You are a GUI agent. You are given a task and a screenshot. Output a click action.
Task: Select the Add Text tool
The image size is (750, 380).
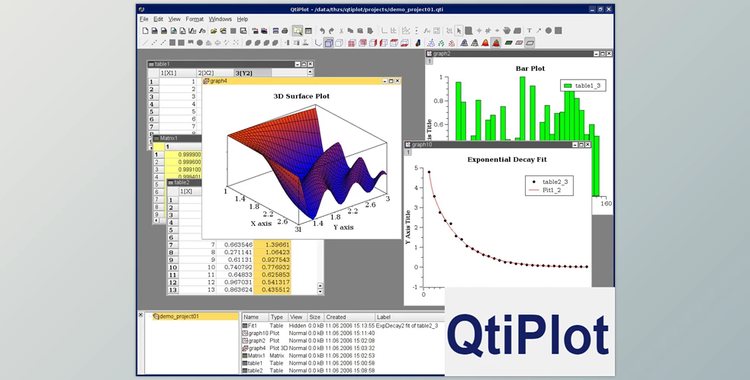tap(529, 31)
